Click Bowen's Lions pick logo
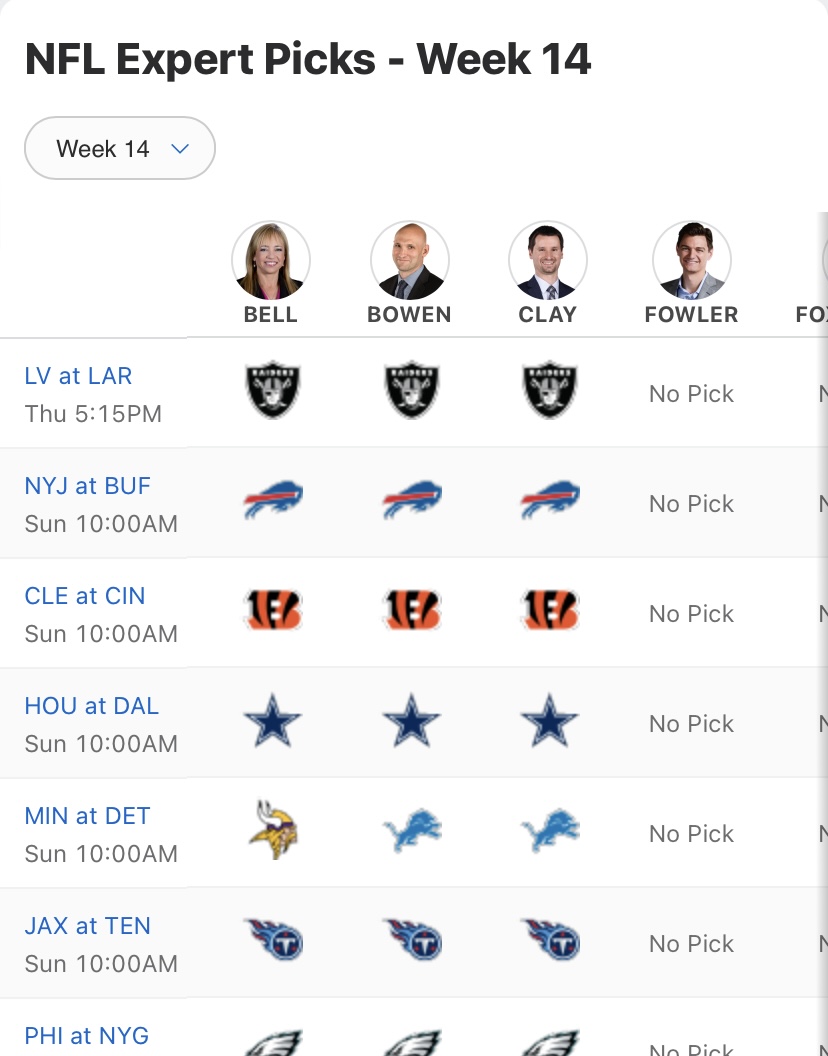 [412, 830]
